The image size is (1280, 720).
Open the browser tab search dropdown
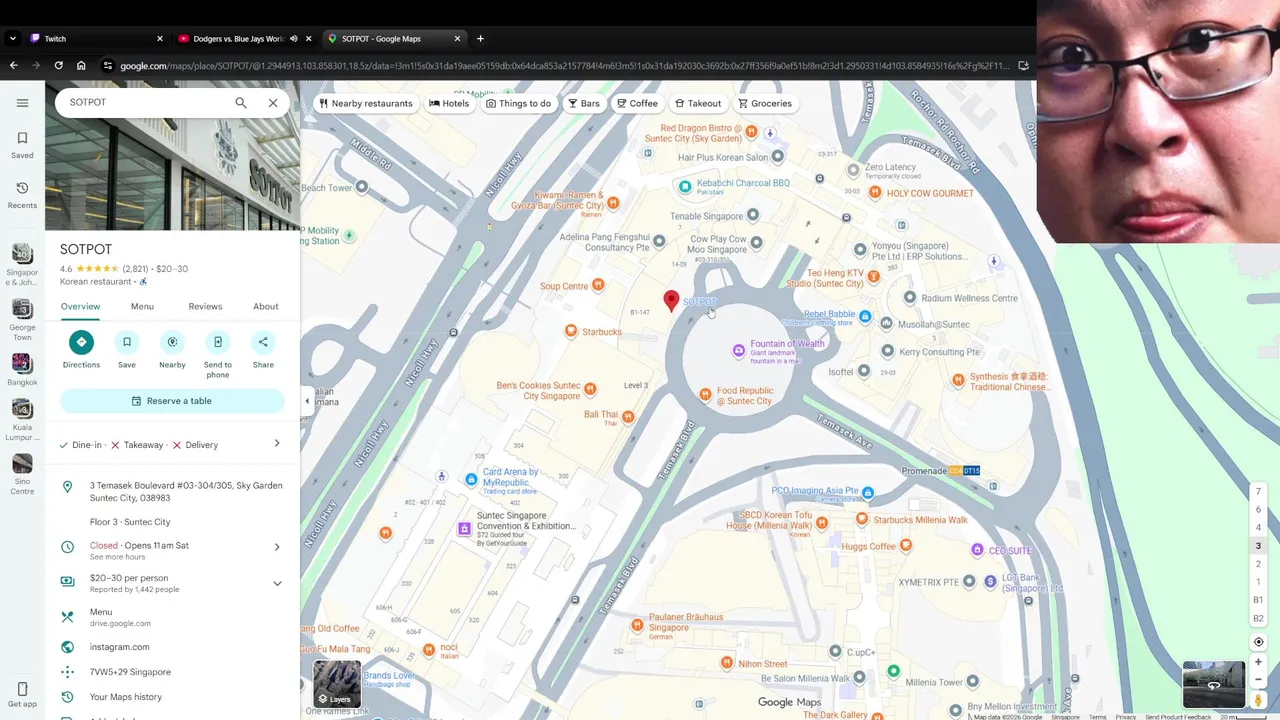[x=12, y=39]
